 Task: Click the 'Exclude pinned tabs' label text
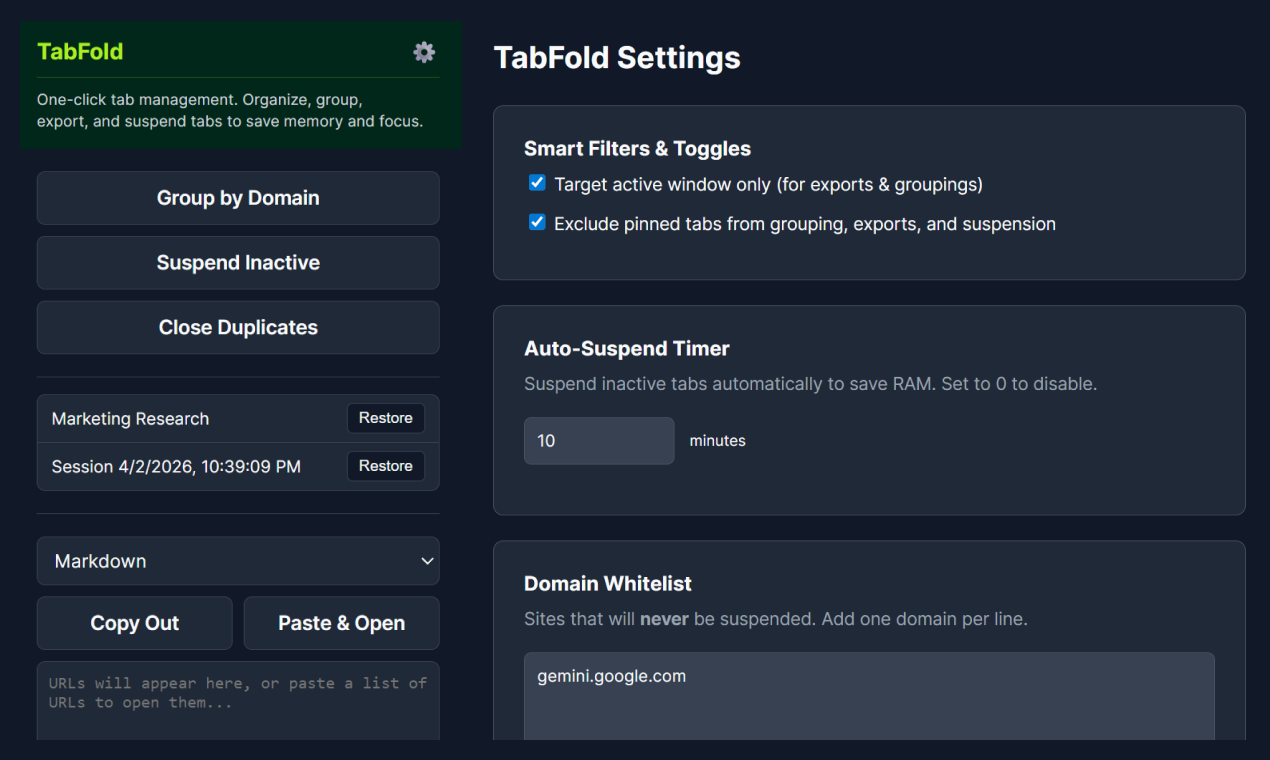click(804, 224)
